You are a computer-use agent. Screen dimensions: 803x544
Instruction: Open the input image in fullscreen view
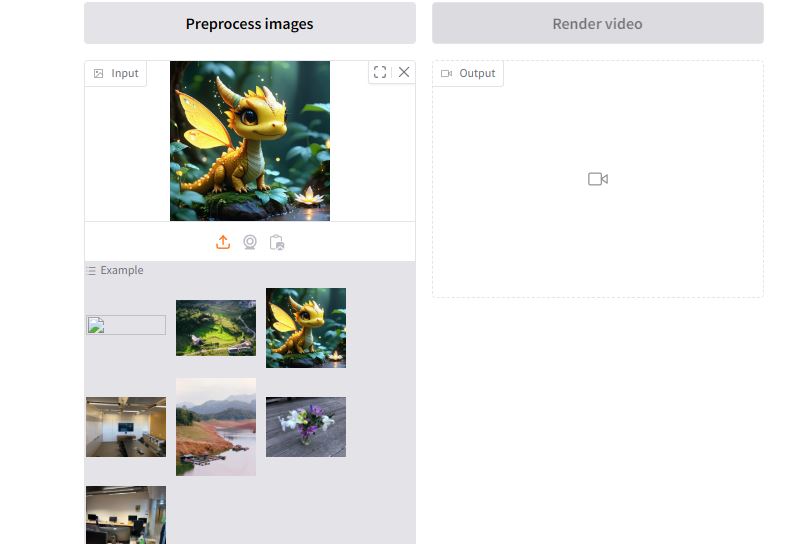click(380, 72)
